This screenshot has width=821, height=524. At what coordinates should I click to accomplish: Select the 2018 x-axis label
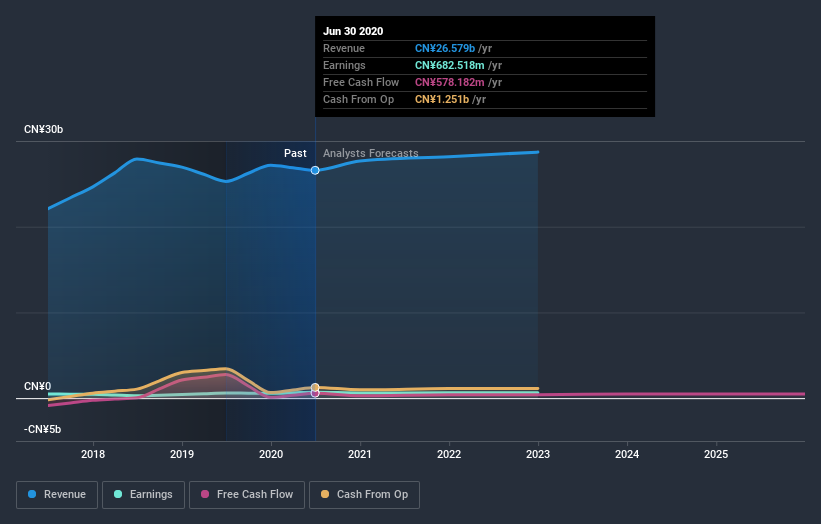click(x=93, y=454)
